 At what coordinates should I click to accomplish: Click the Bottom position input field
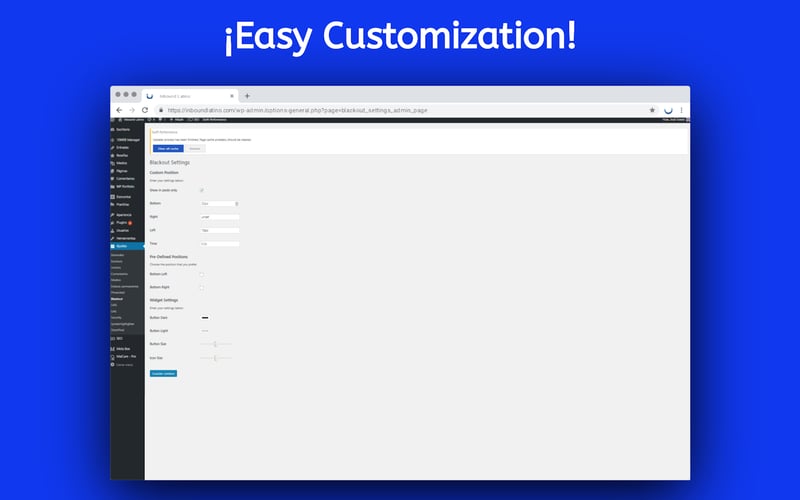click(x=219, y=204)
